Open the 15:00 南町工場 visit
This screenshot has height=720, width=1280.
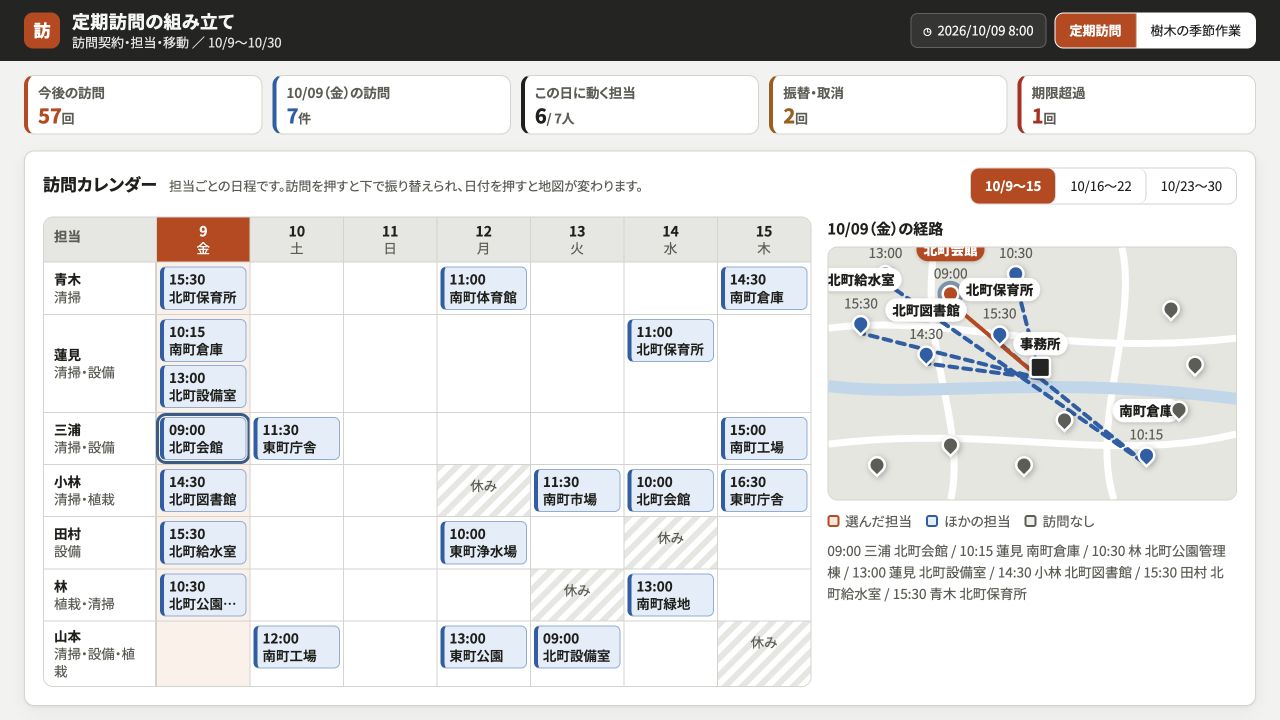[x=764, y=438]
